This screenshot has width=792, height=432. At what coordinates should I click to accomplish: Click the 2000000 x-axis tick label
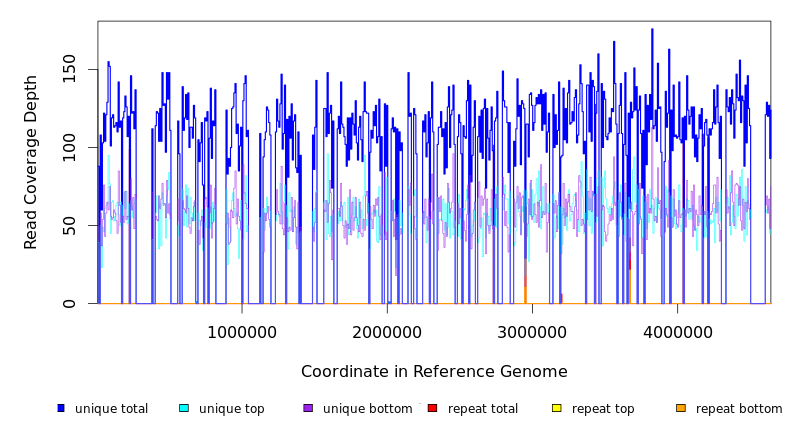tap(386, 333)
